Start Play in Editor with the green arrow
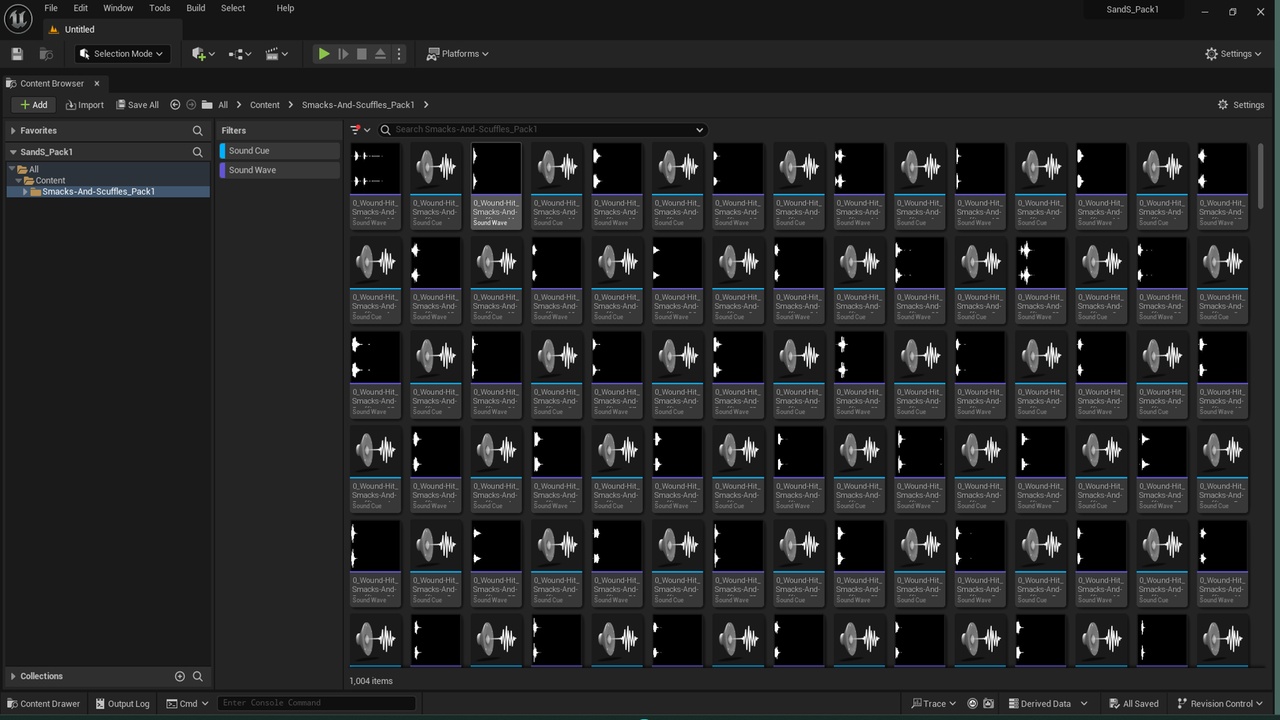Image resolution: width=1280 pixels, height=720 pixels. pos(324,54)
